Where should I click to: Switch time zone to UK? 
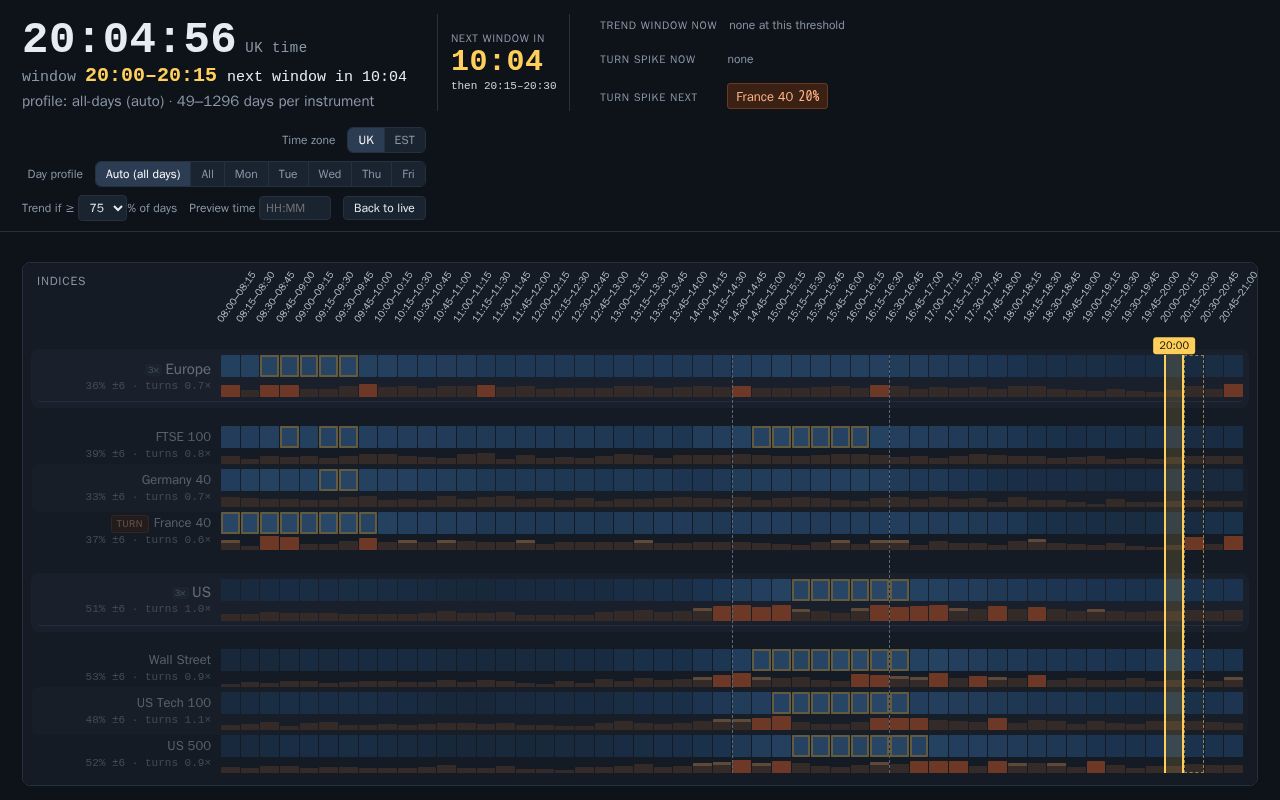366,140
